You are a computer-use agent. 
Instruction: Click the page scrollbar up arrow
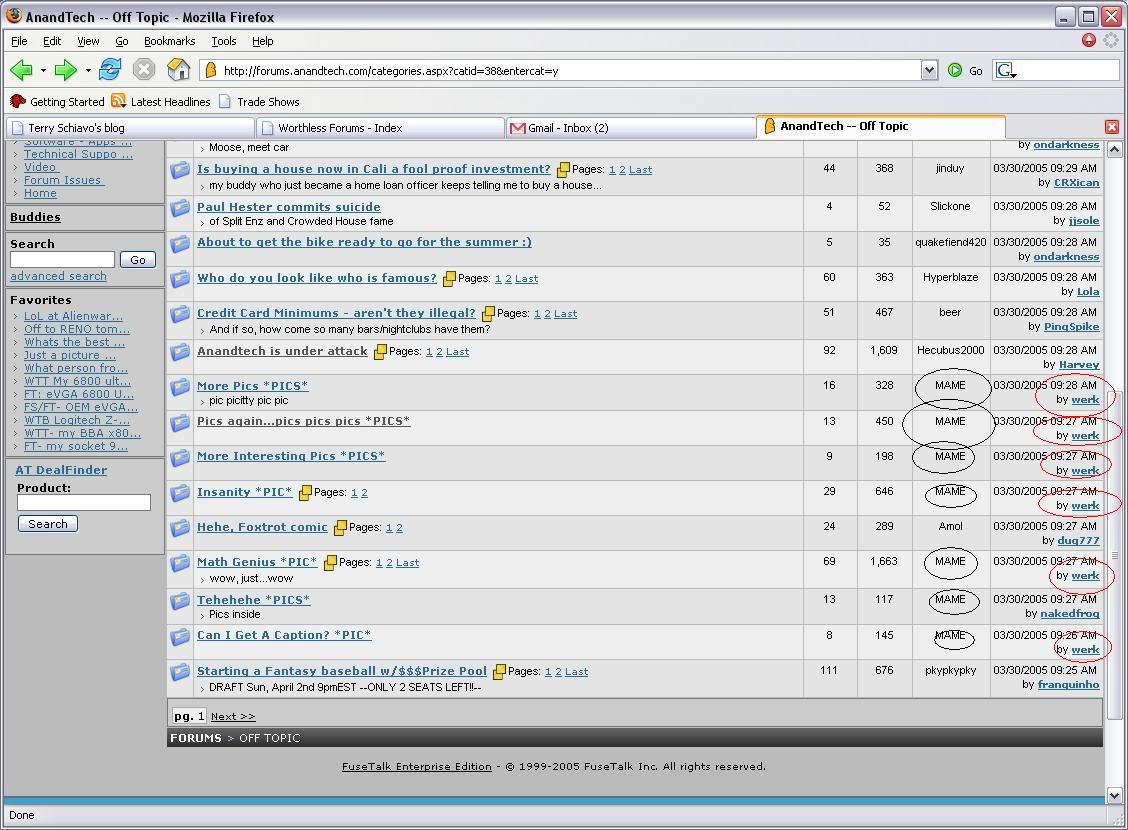pyautogui.click(x=1114, y=150)
